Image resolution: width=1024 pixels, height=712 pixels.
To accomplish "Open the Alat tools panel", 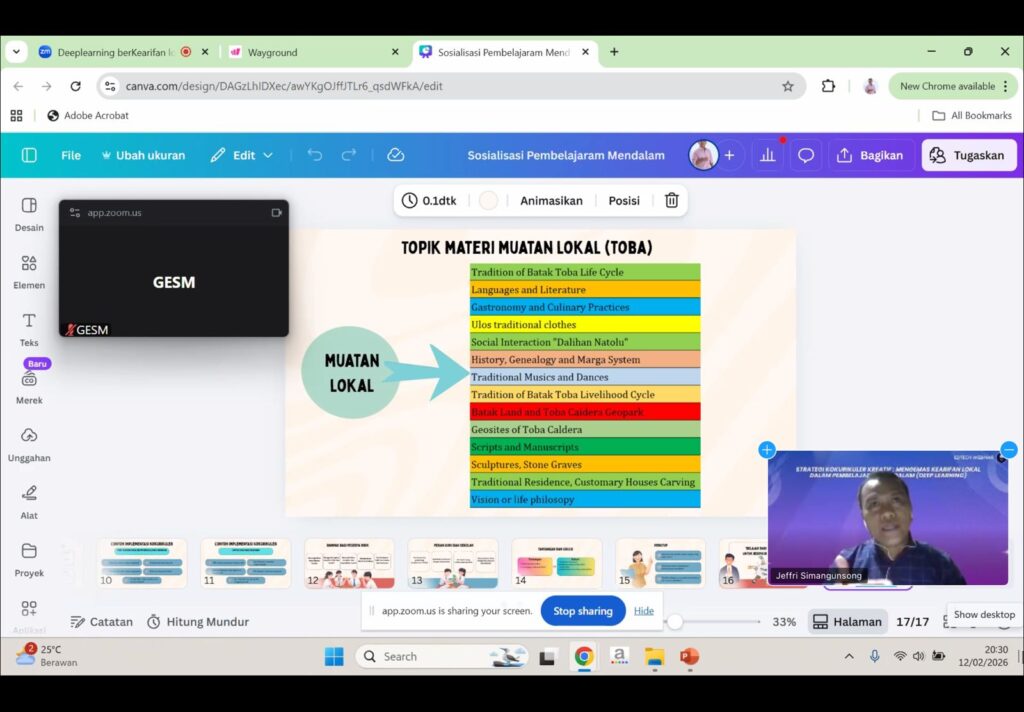I will (x=29, y=500).
